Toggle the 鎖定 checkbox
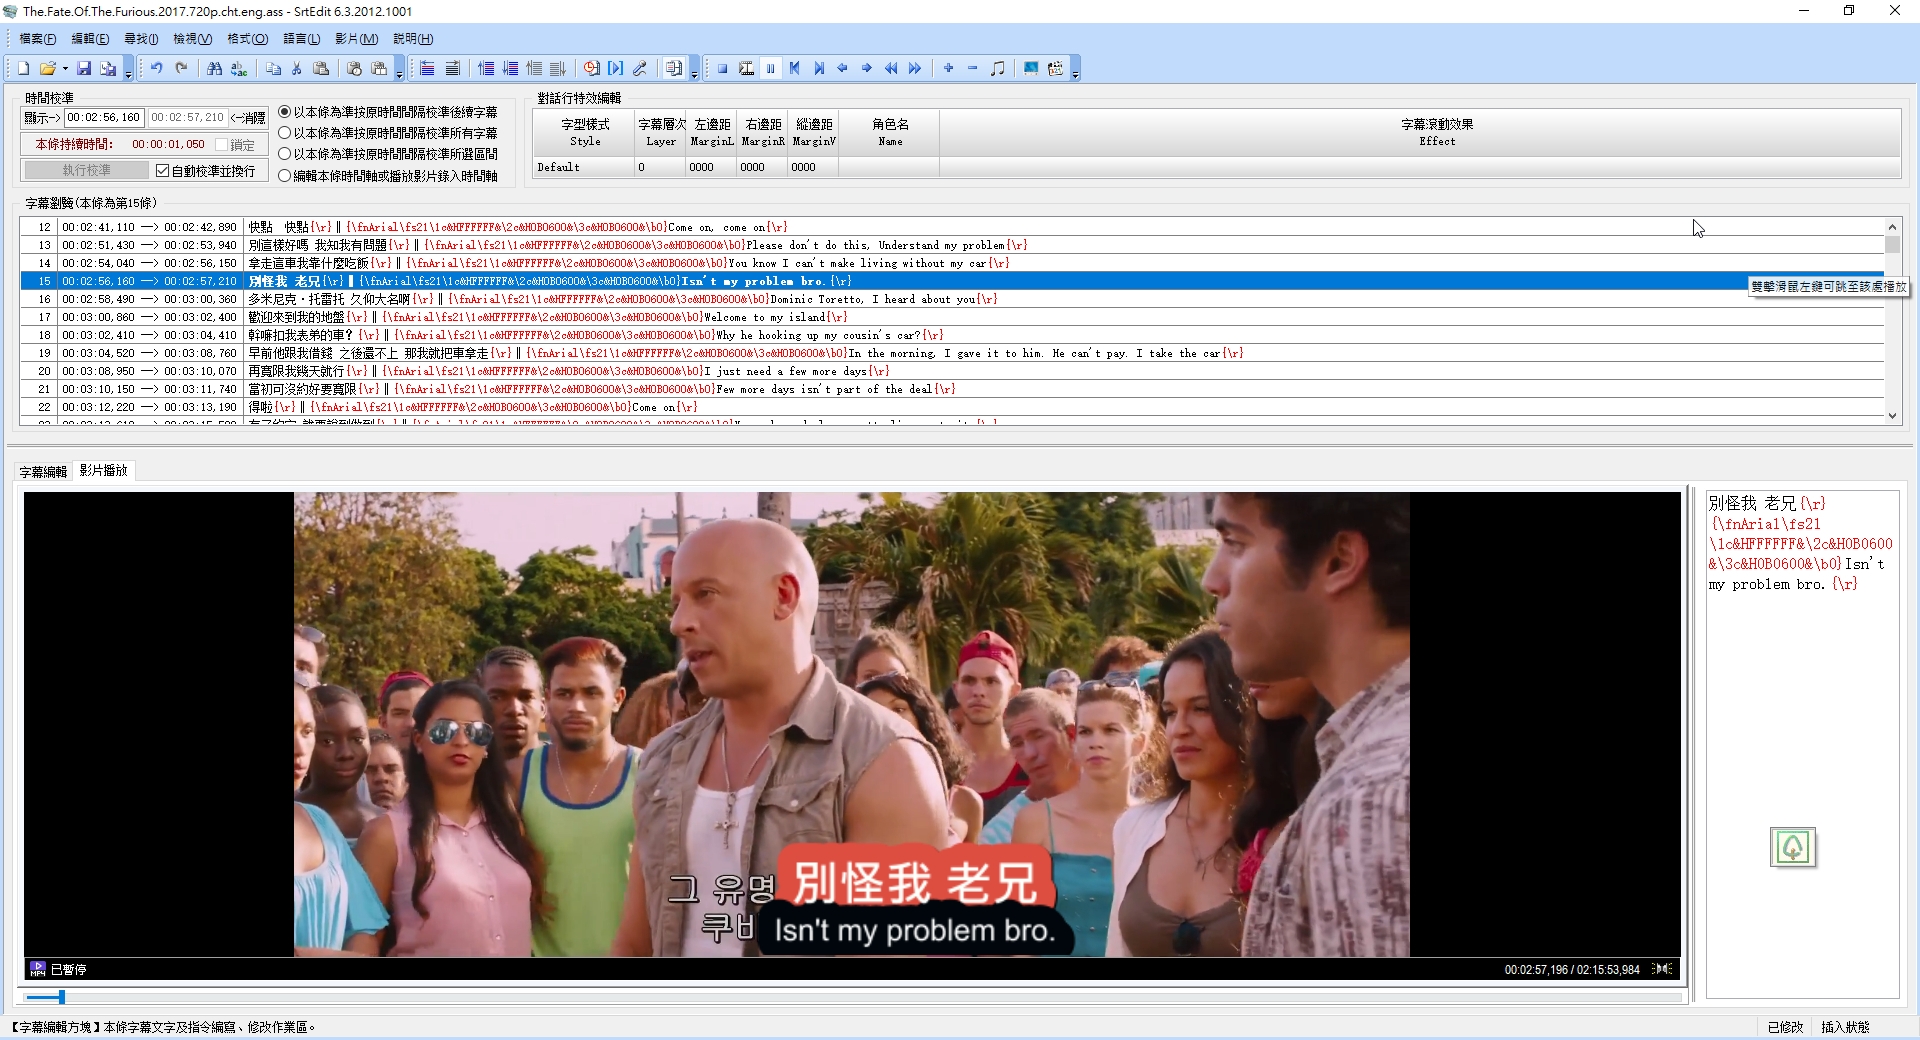Viewport: 1920px width, 1040px height. (222, 145)
